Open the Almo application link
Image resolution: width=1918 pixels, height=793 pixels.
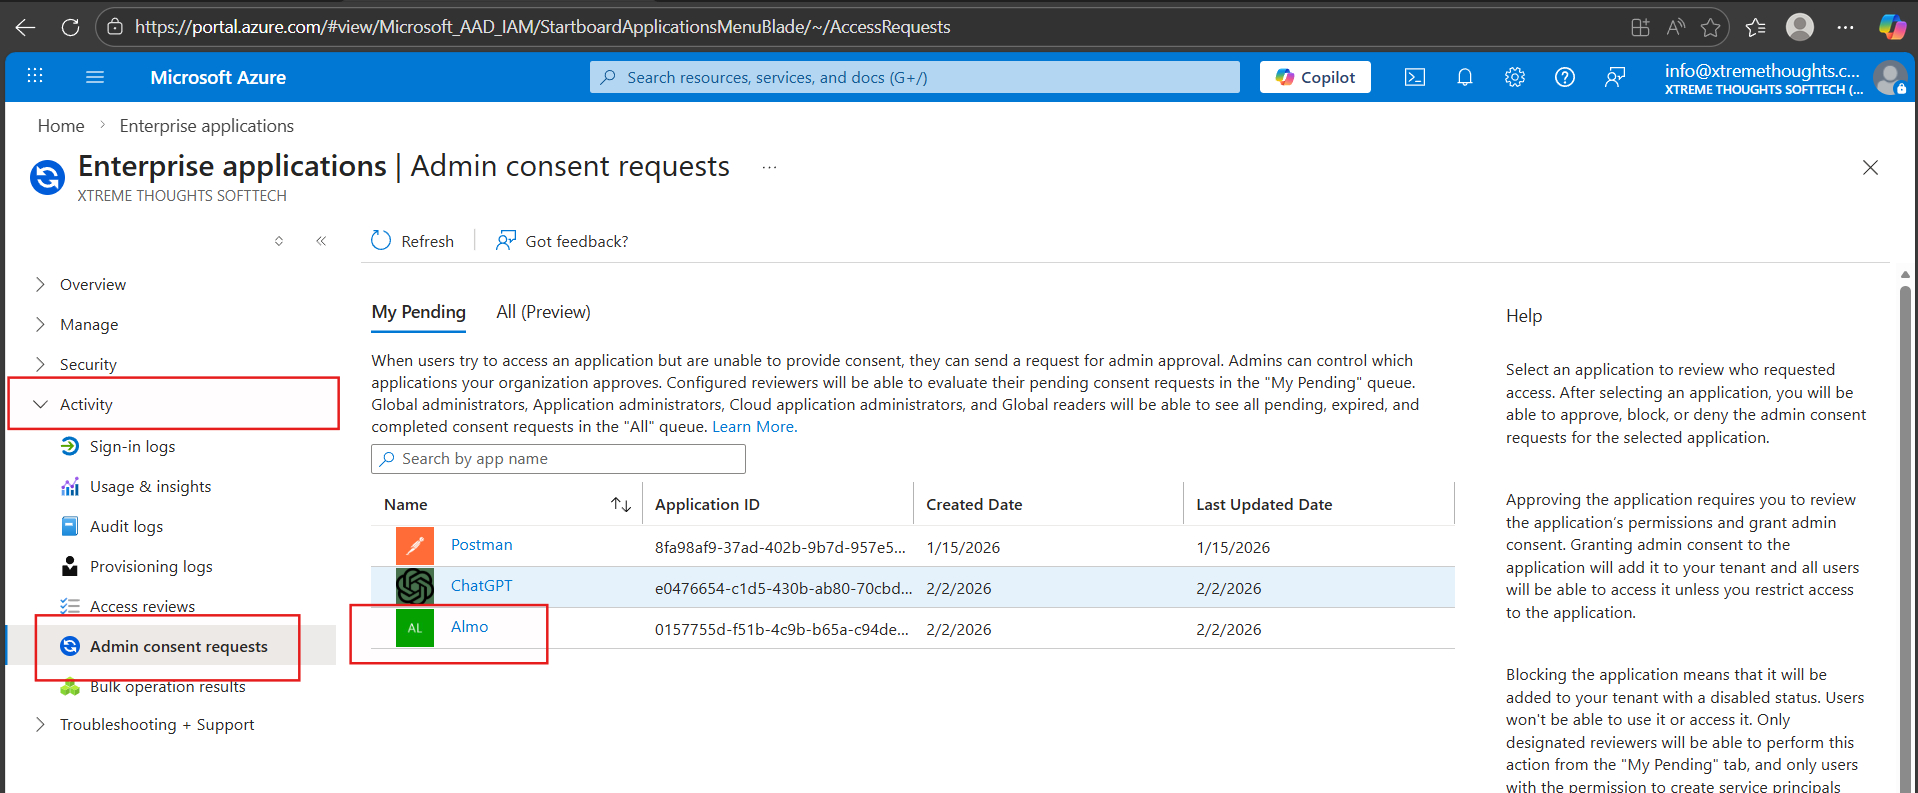[469, 627]
